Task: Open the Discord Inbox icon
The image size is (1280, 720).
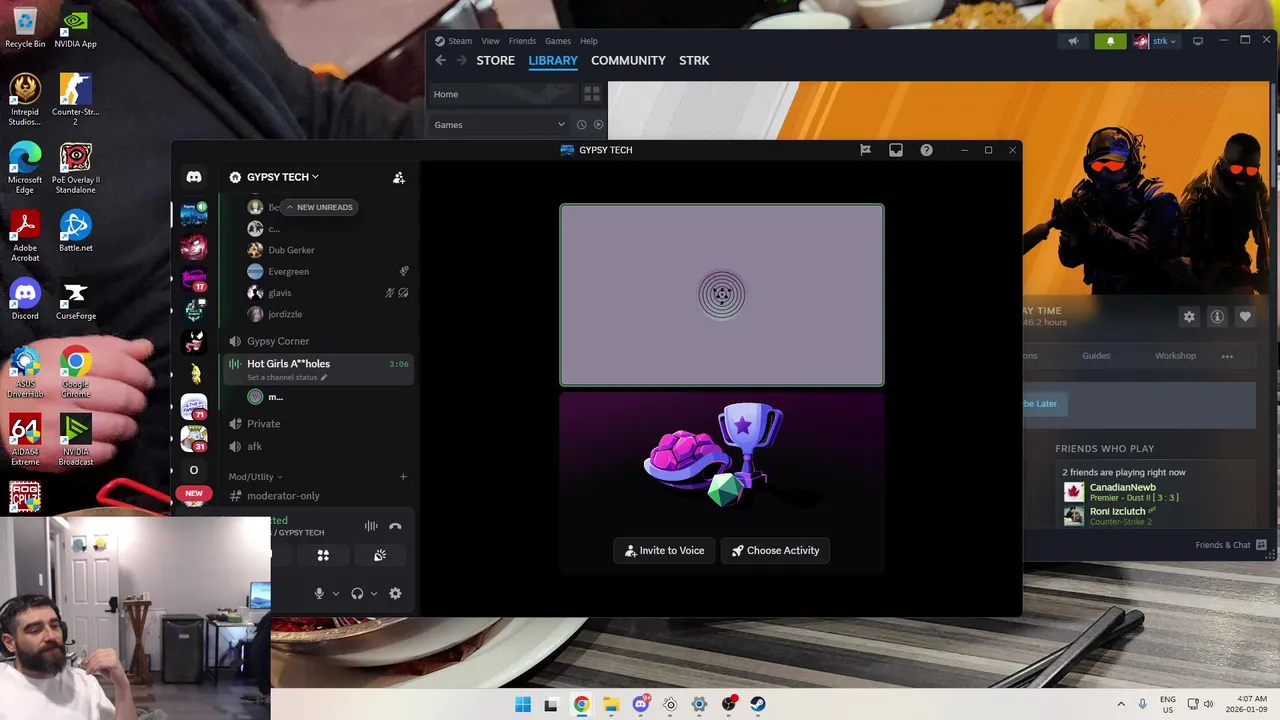Action: coord(896,150)
